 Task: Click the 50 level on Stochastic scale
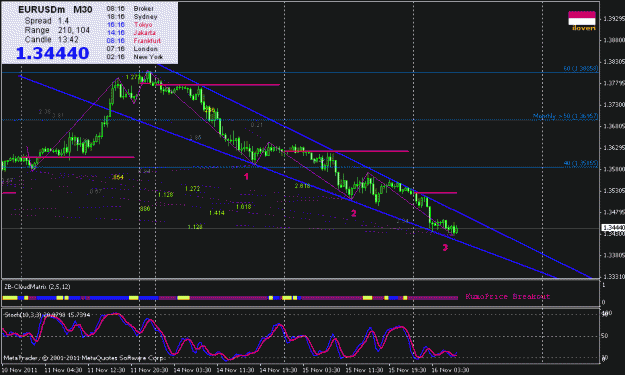click(605, 336)
